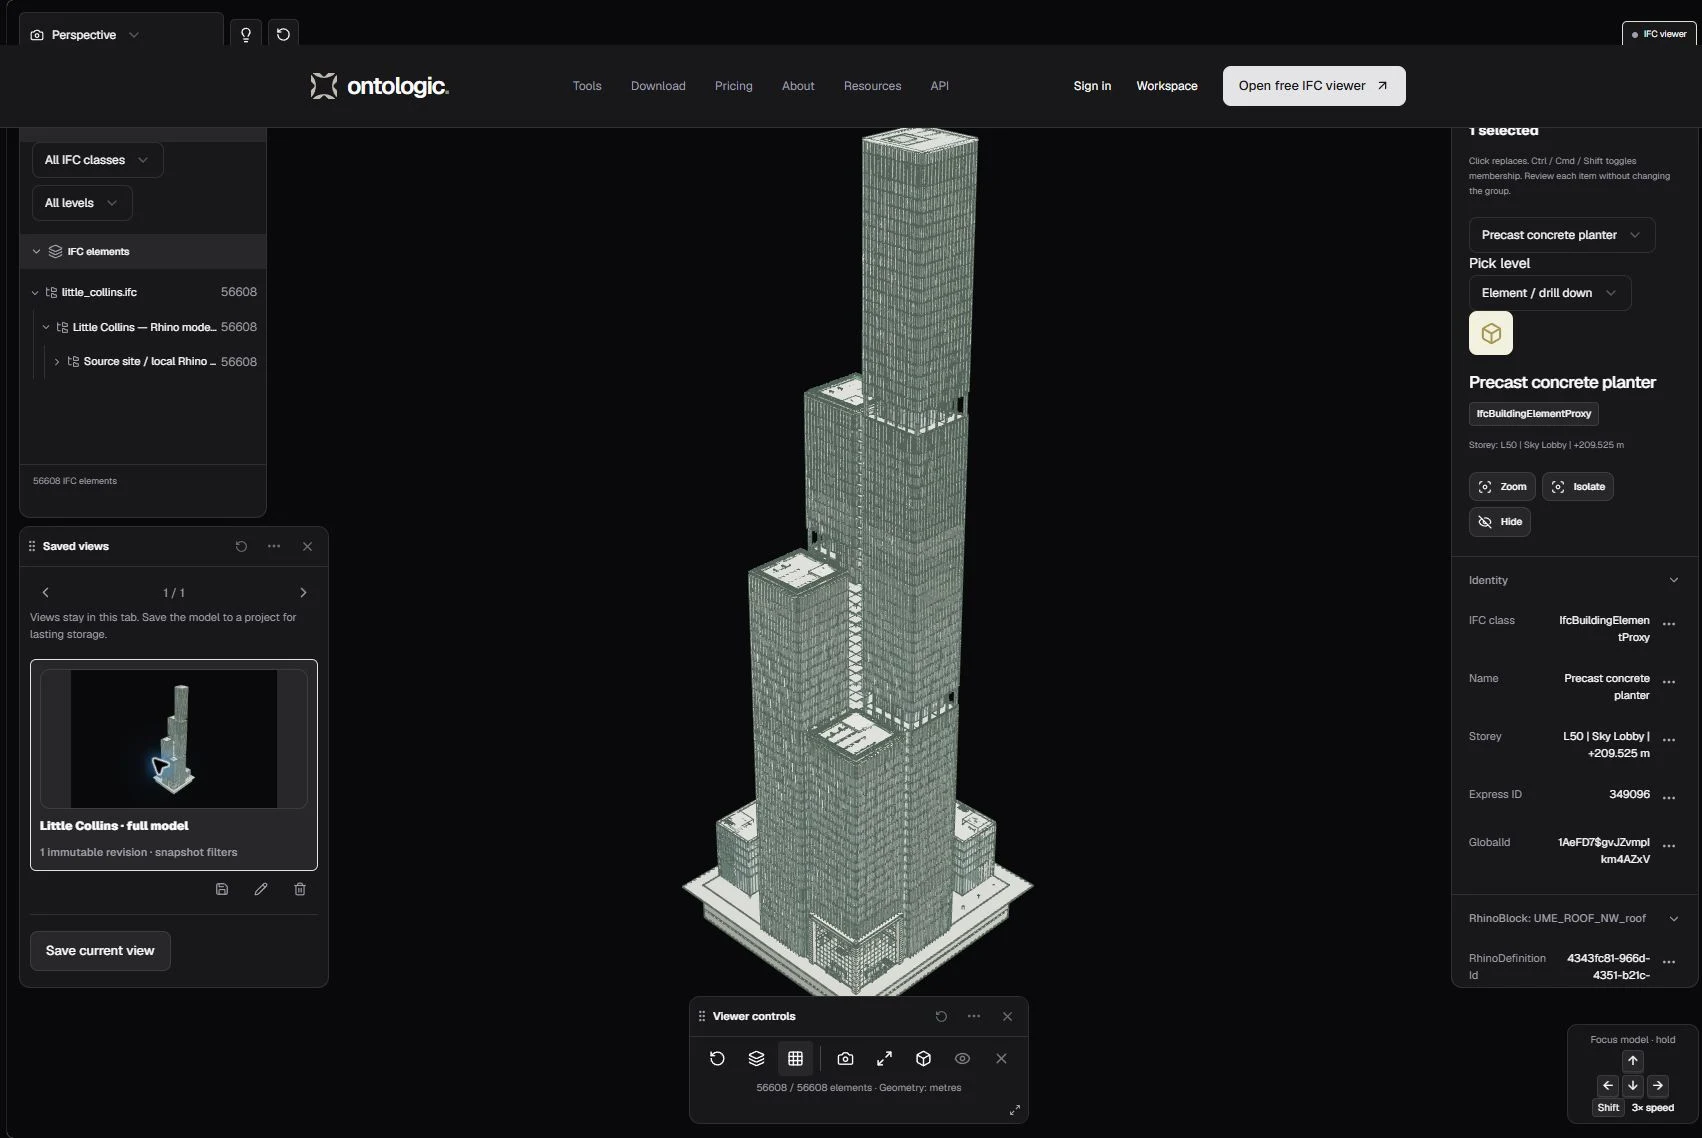Toggle the lightbulb lighting icon

click(x=246, y=35)
